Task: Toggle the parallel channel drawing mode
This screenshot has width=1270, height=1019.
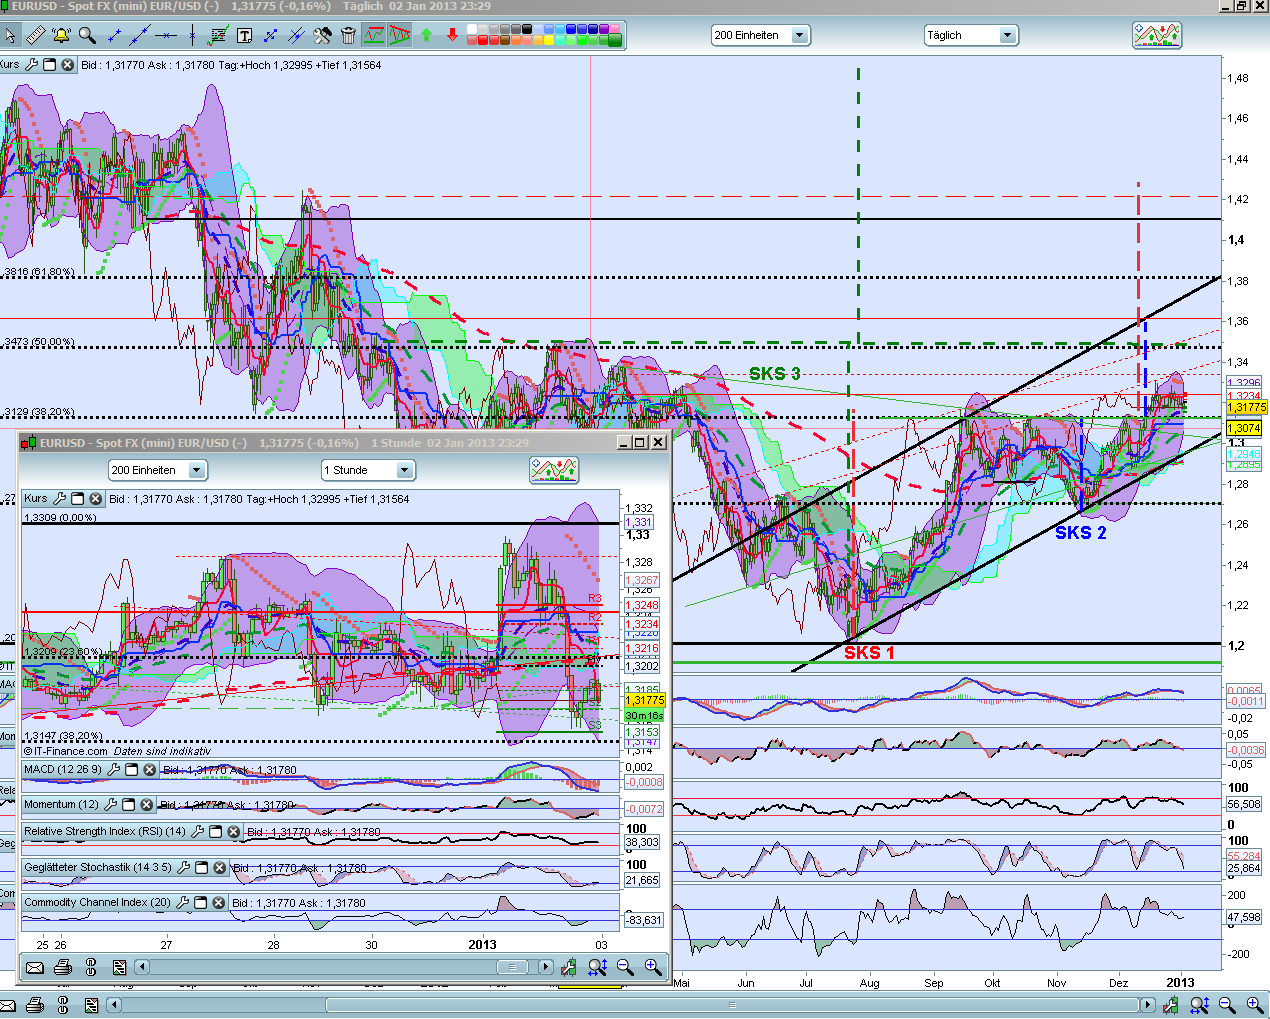Action: pyautogui.click(x=374, y=36)
